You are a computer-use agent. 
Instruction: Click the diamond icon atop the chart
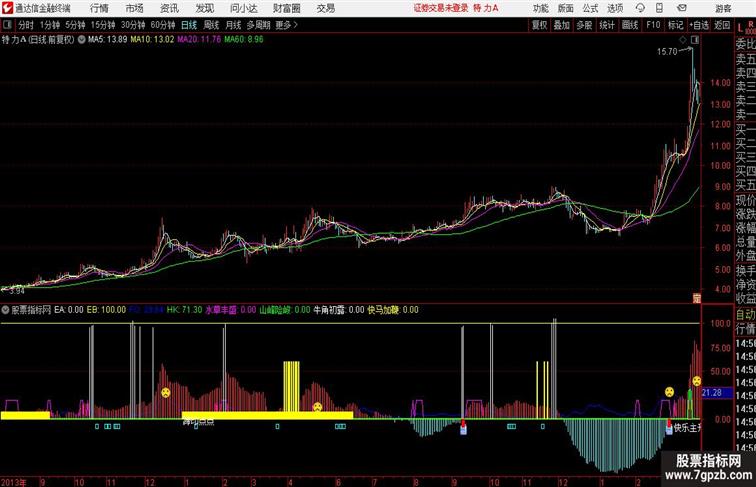(683, 40)
